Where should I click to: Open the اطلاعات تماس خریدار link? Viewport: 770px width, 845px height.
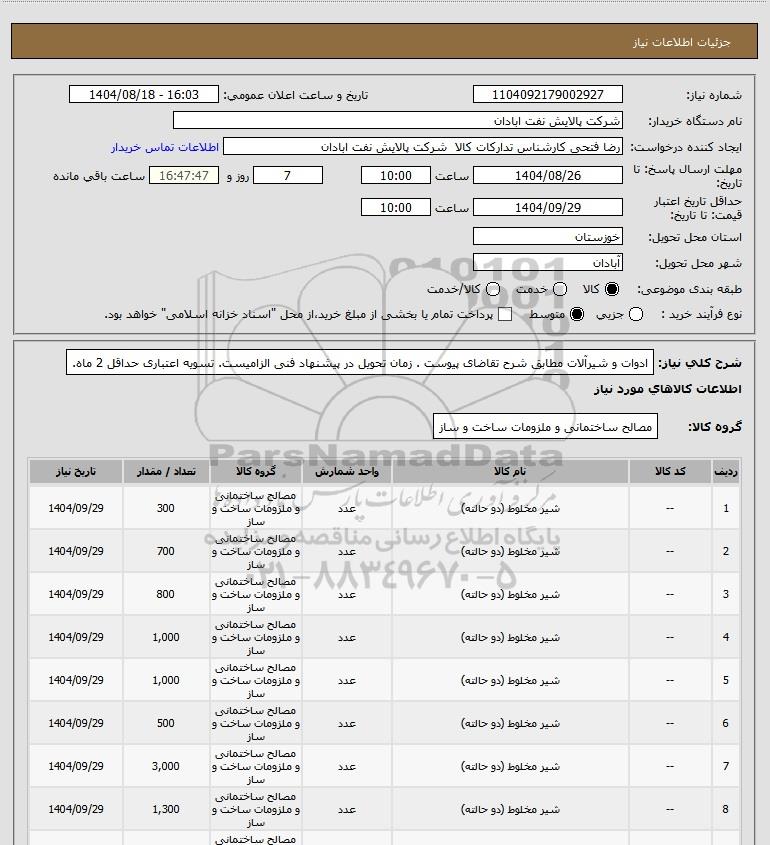(165, 147)
